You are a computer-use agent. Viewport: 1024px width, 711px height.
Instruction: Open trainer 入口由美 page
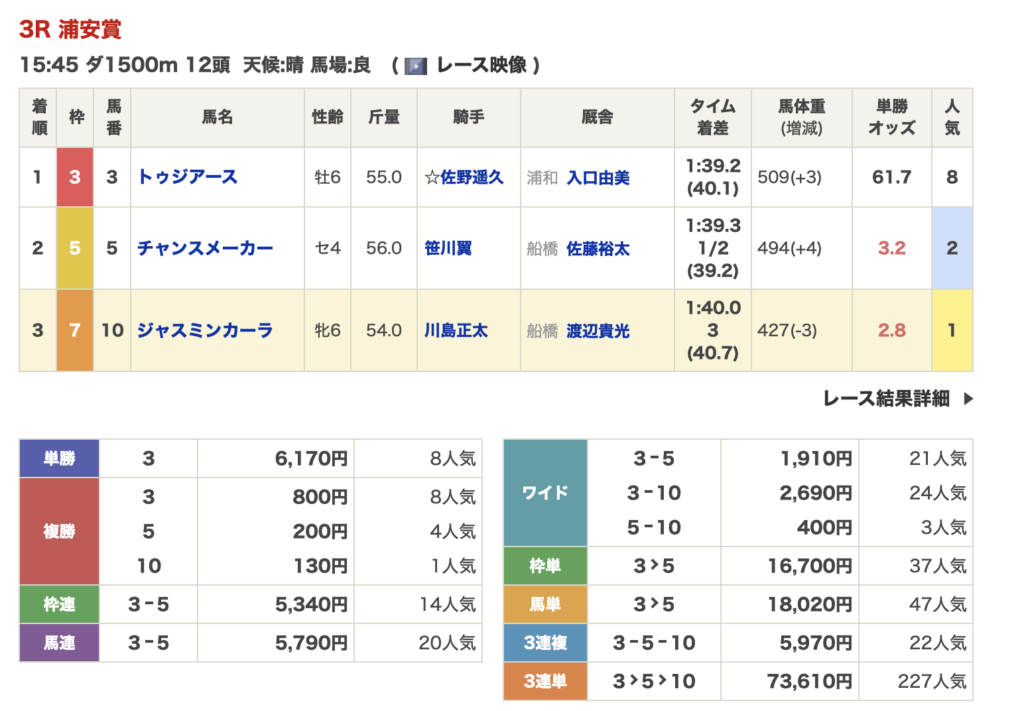pos(598,177)
